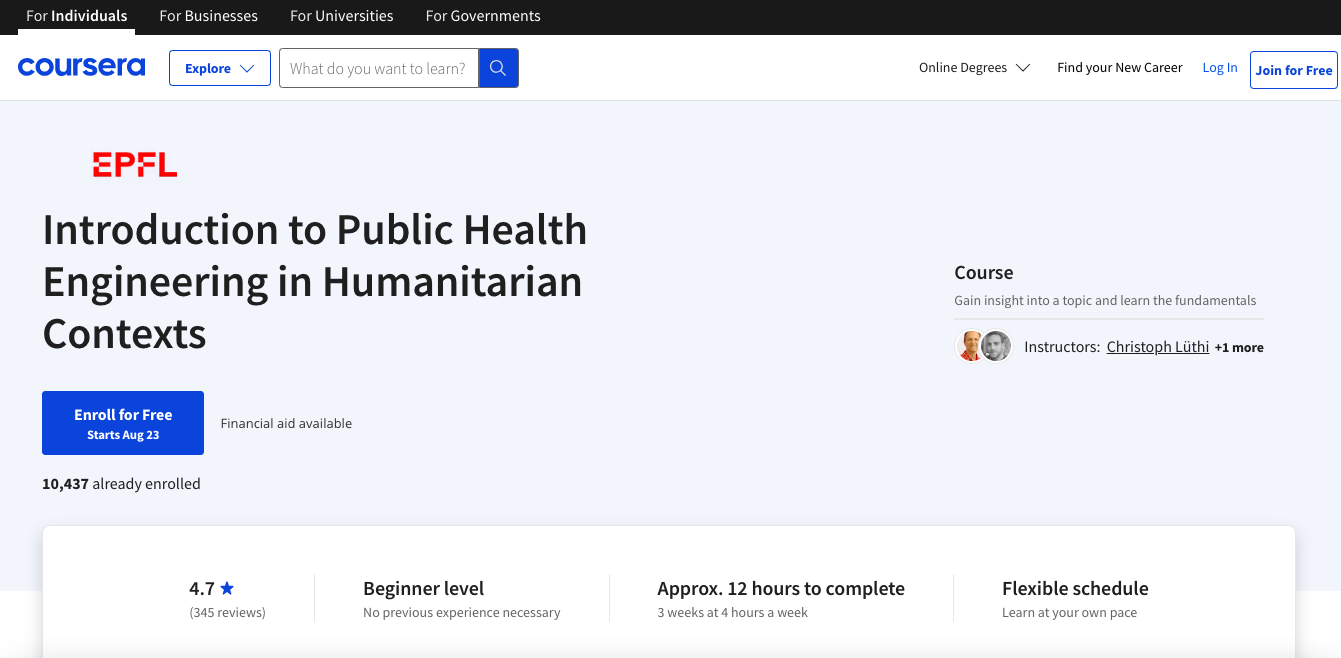Click the Enroll for Free button

point(123,423)
